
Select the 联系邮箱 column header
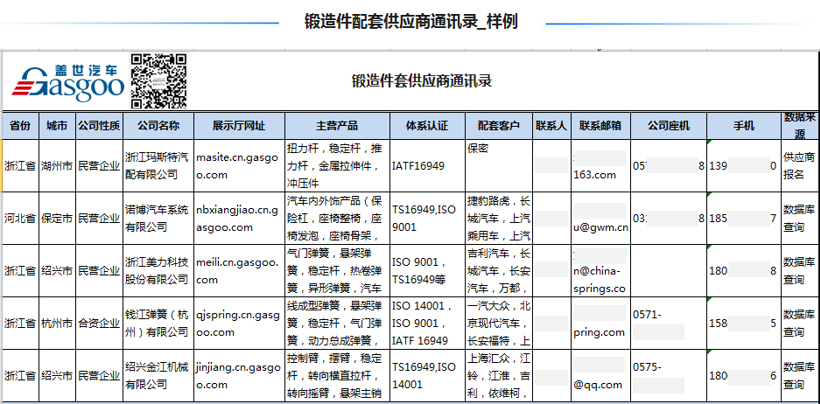[600, 126]
